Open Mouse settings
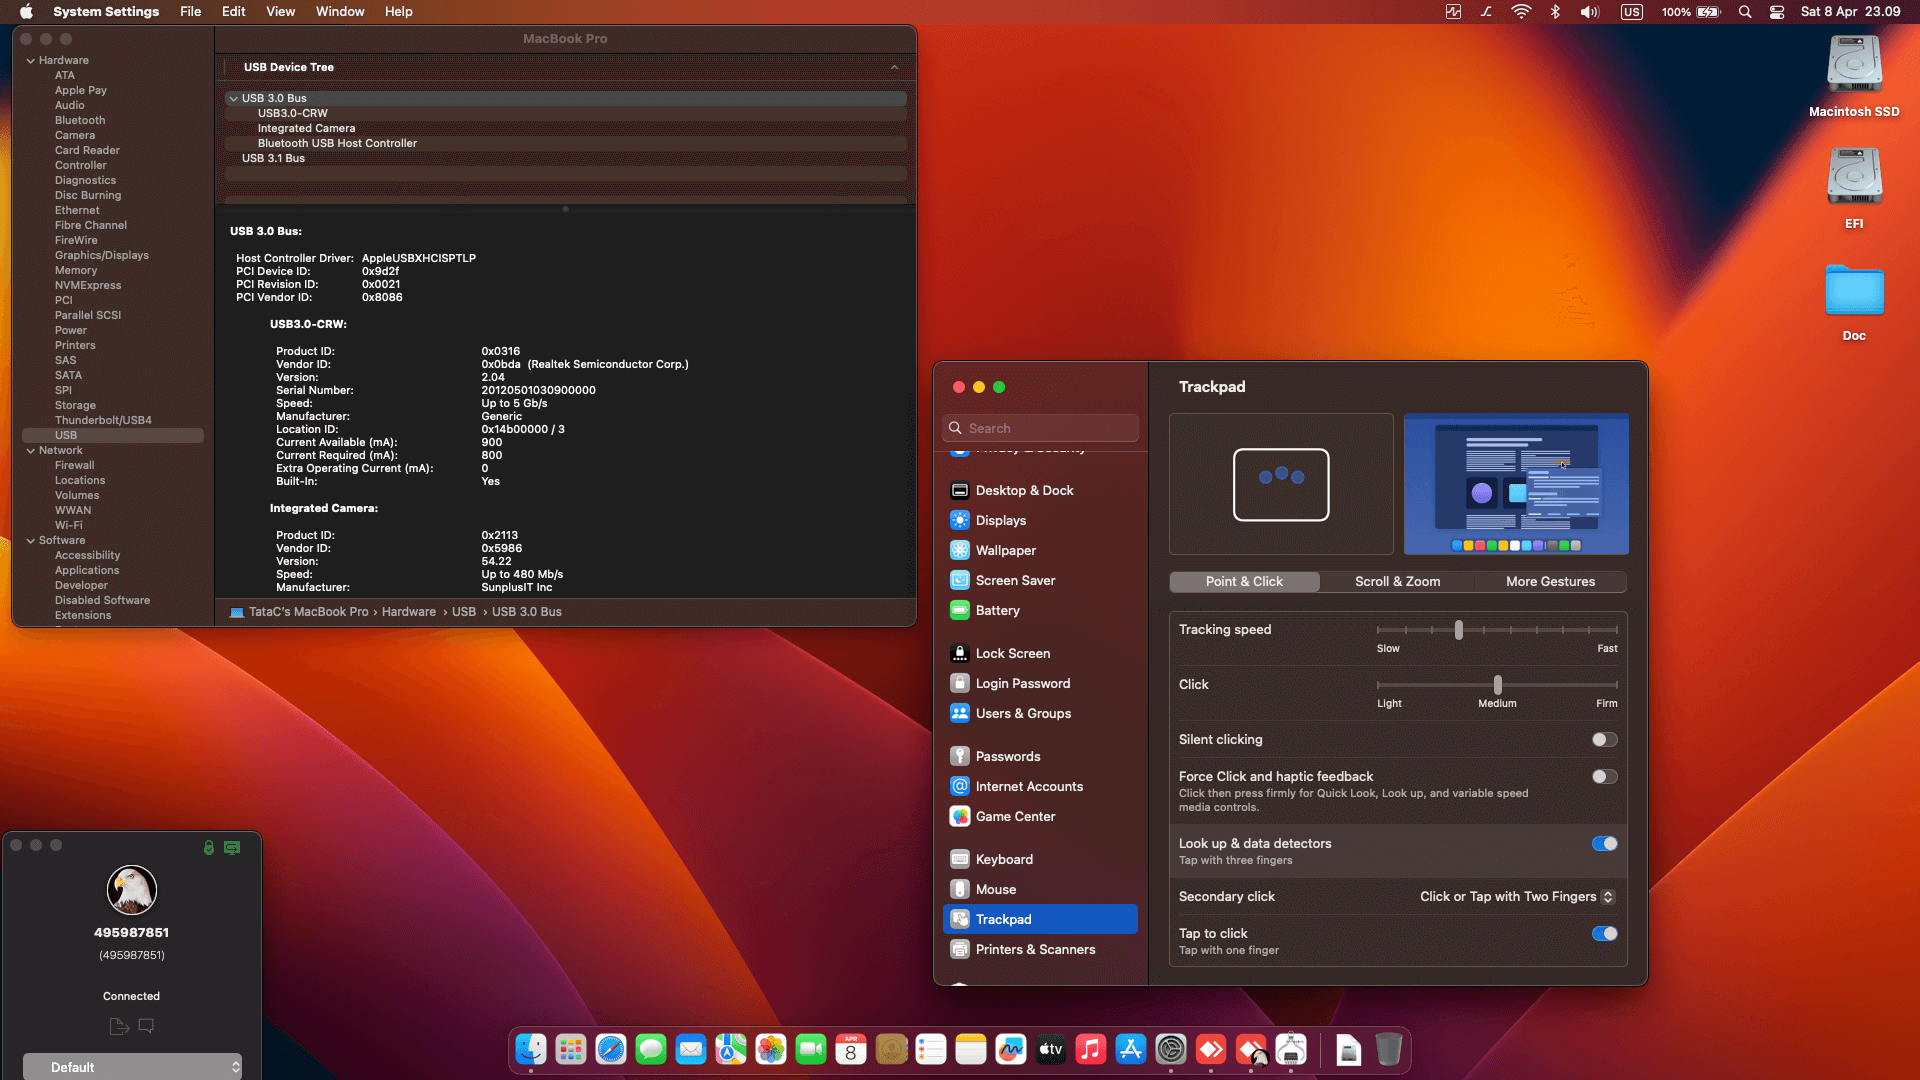Screen dimensions: 1920x1080 coord(1040,889)
